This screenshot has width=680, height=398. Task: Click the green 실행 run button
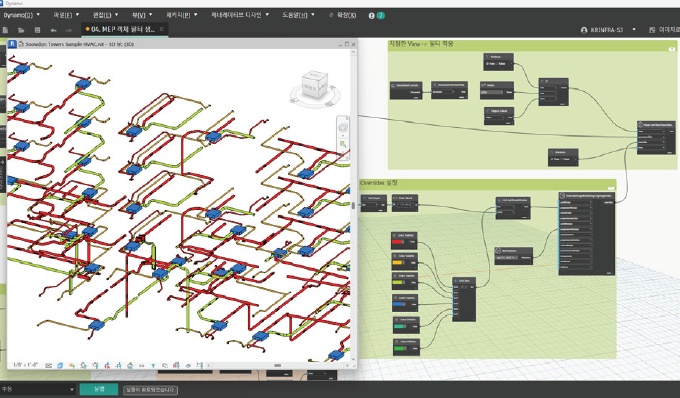click(99, 389)
